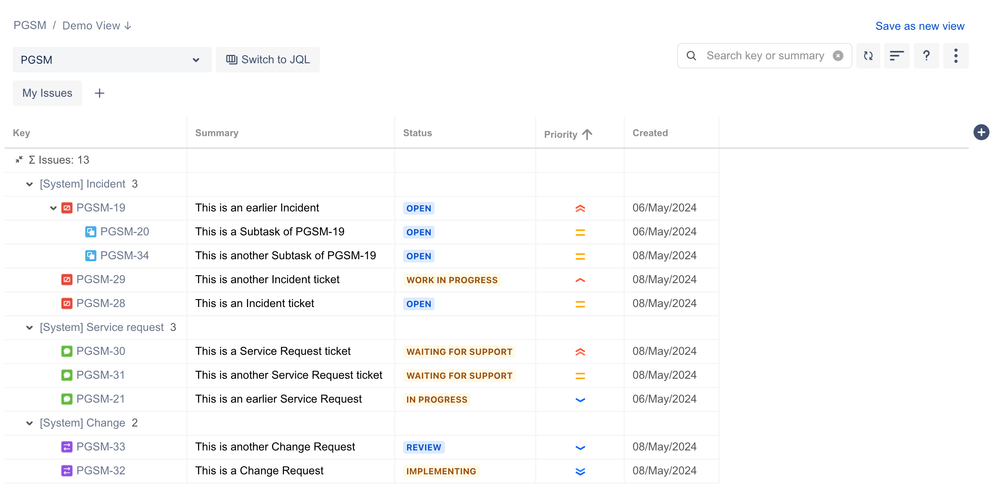Image resolution: width=999 pixels, height=493 pixels.
Task: Click the subtask icon of PGSM-34
Action: tap(90, 255)
